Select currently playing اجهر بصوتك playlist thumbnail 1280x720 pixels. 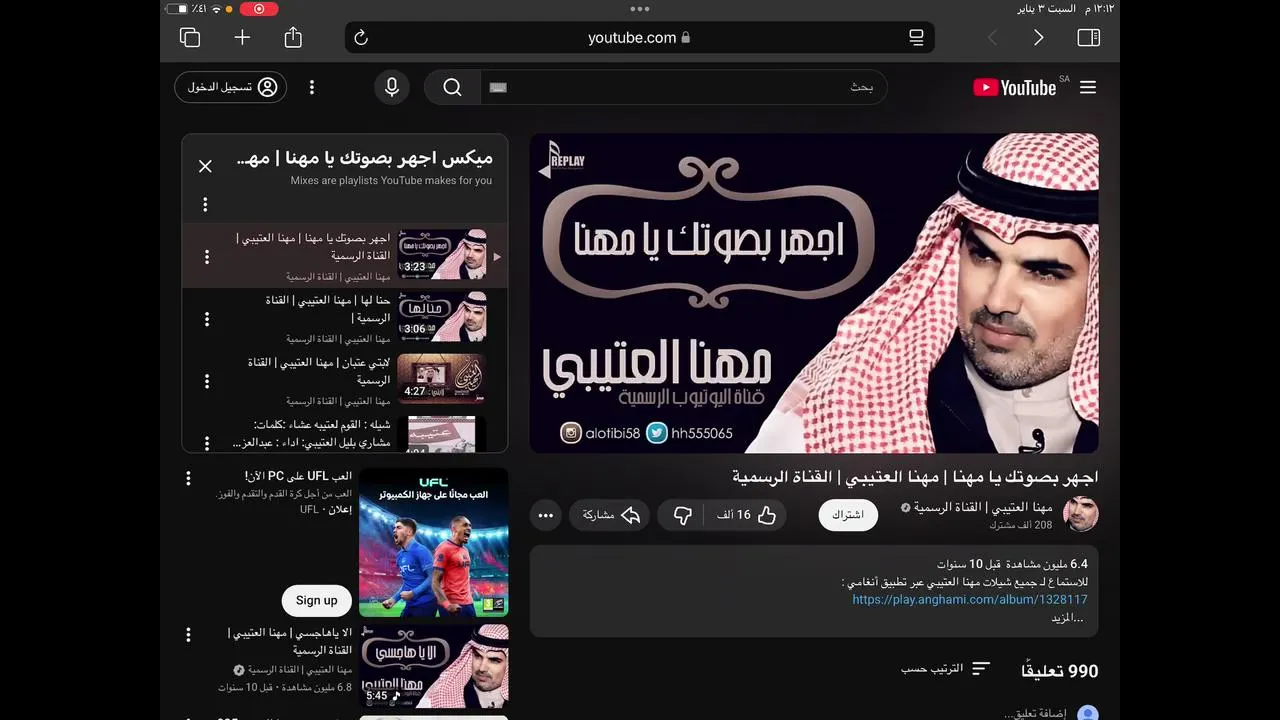pyautogui.click(x=442, y=254)
